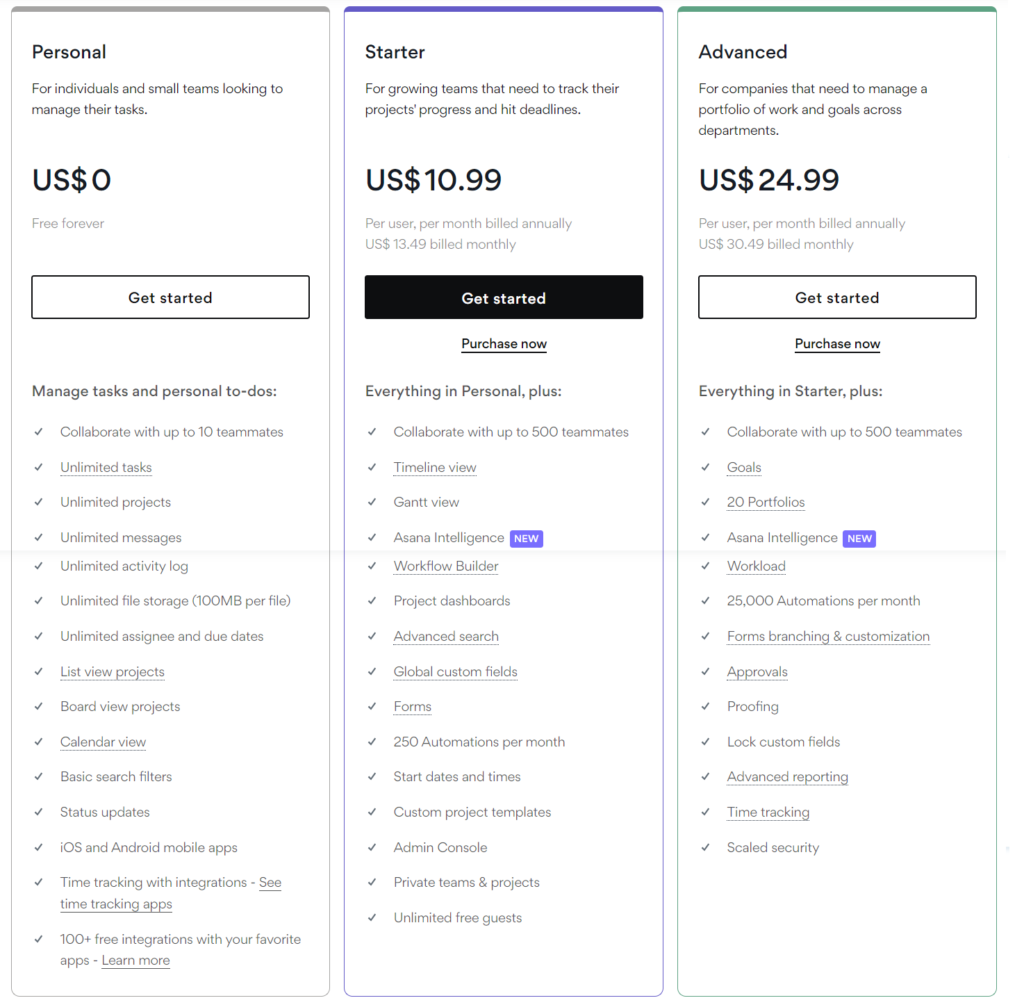Click Get started on the Starter plan

pos(503,297)
